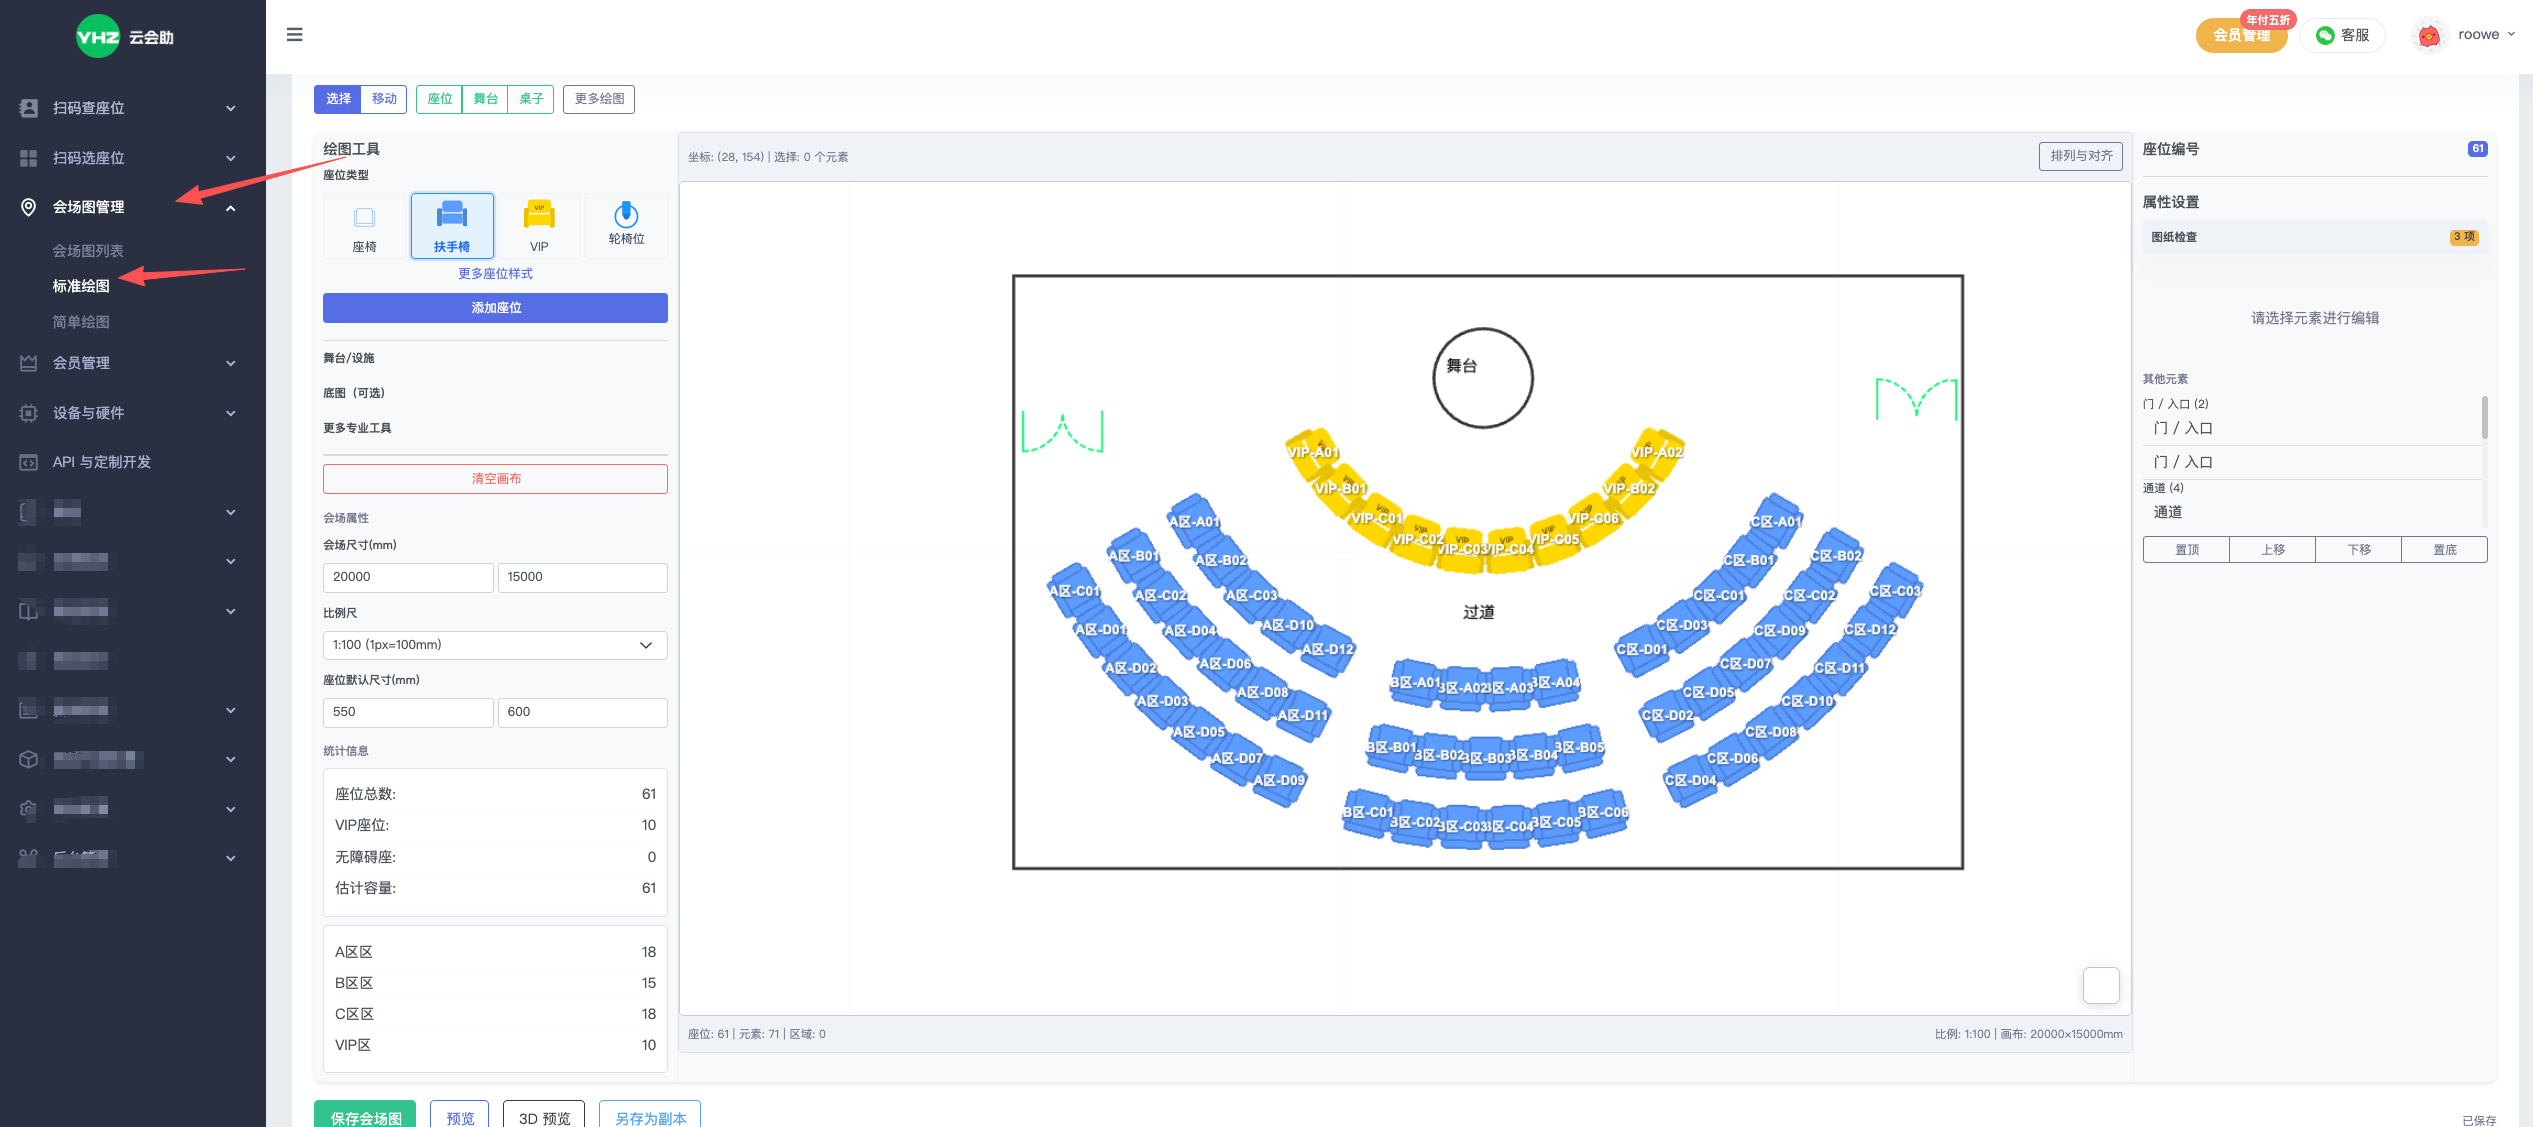Pick the 扶手椅 armchair seat icon
This screenshot has height=1127, width=2533.
(x=452, y=214)
